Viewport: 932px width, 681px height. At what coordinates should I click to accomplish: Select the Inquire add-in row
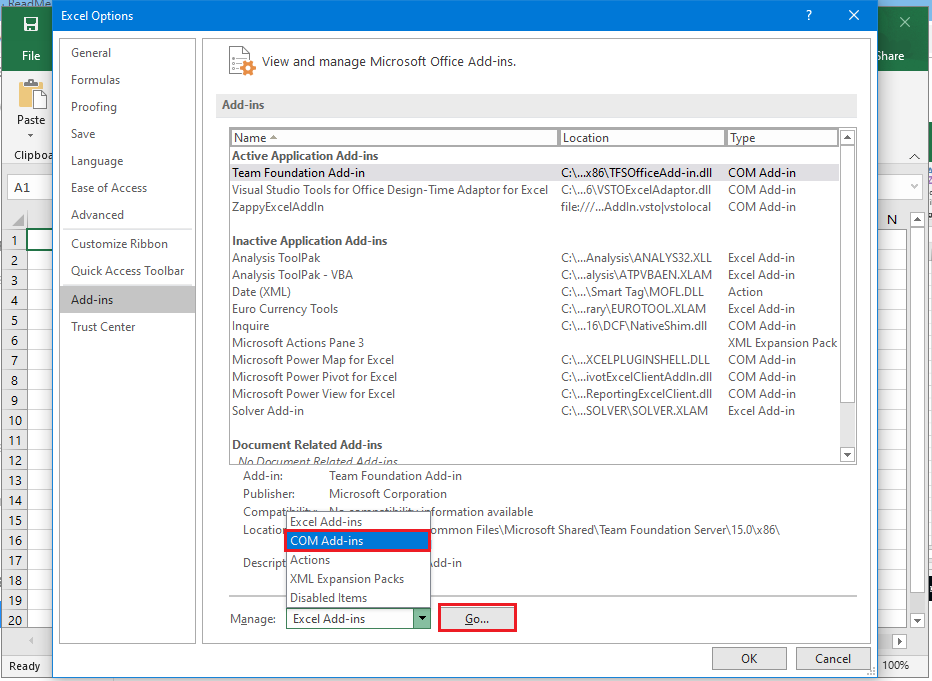(x=534, y=326)
